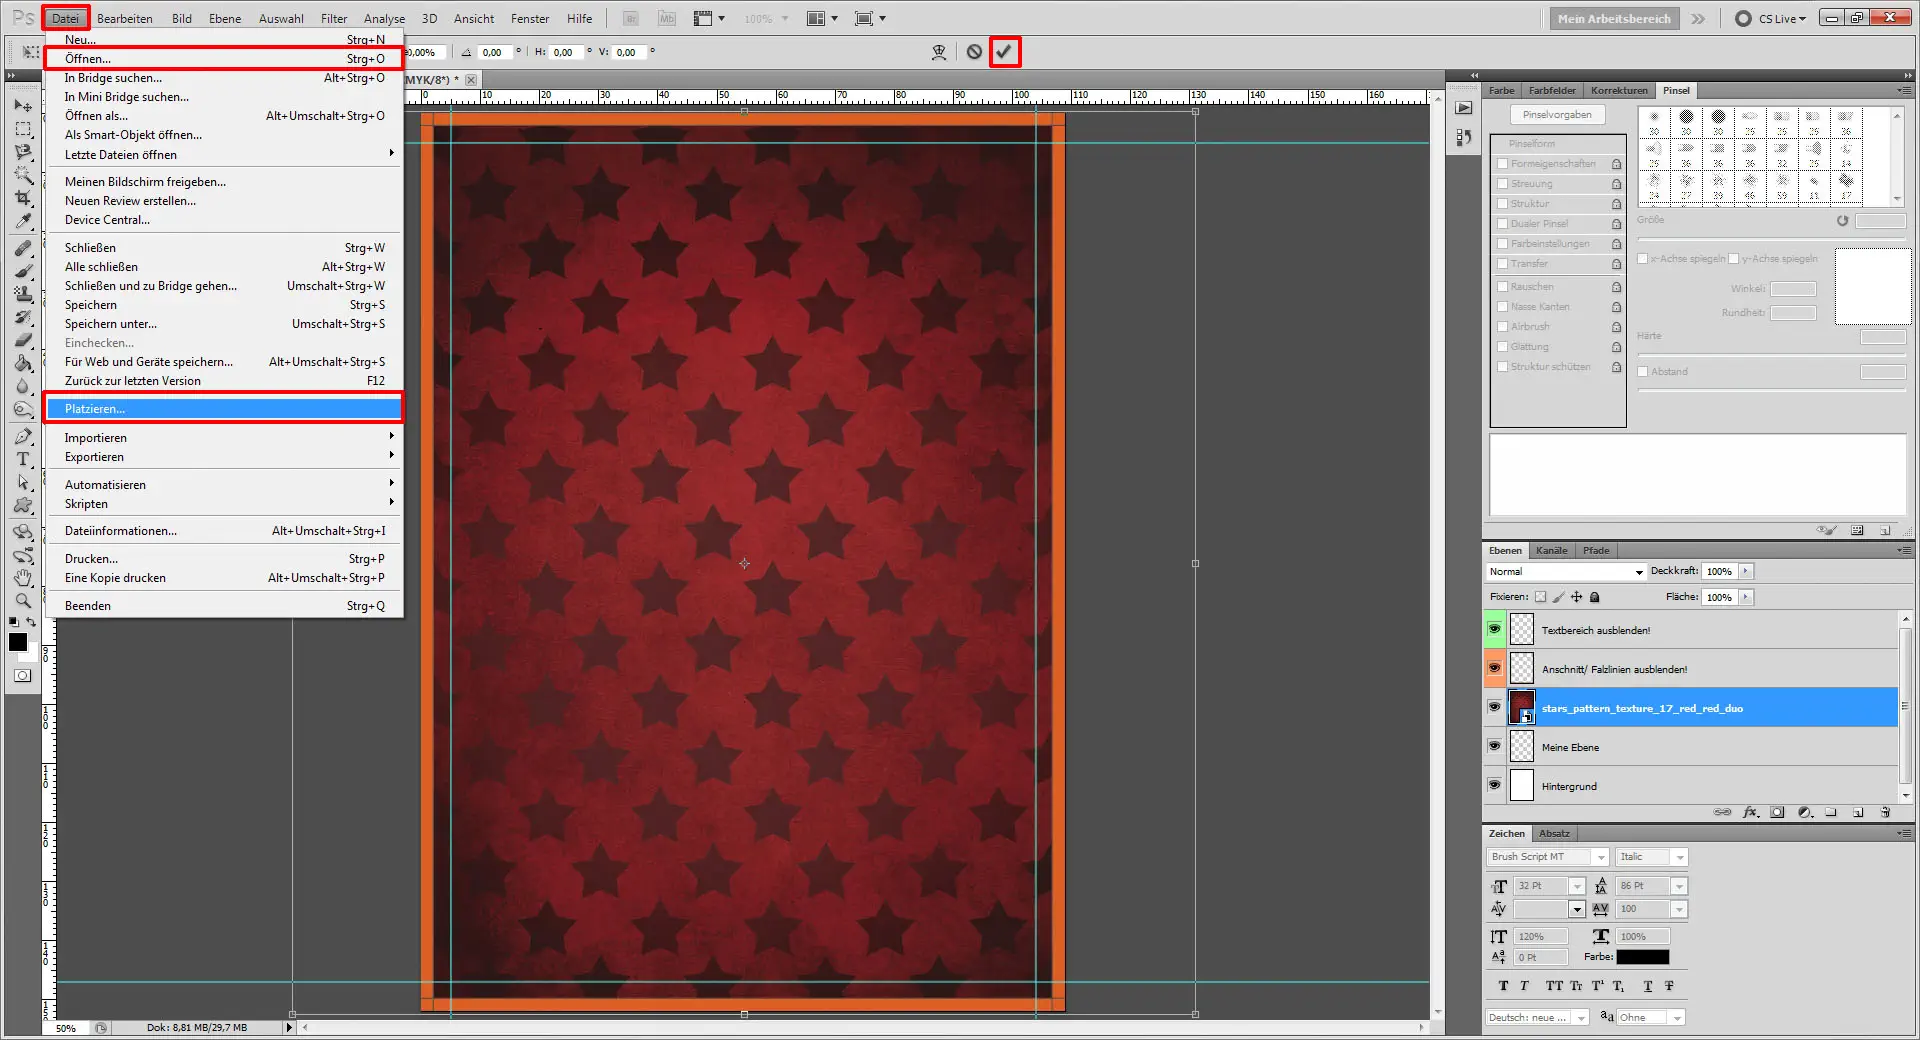Hide the Hintergrund layer
Screen dimensions: 1920x1040
1494,785
